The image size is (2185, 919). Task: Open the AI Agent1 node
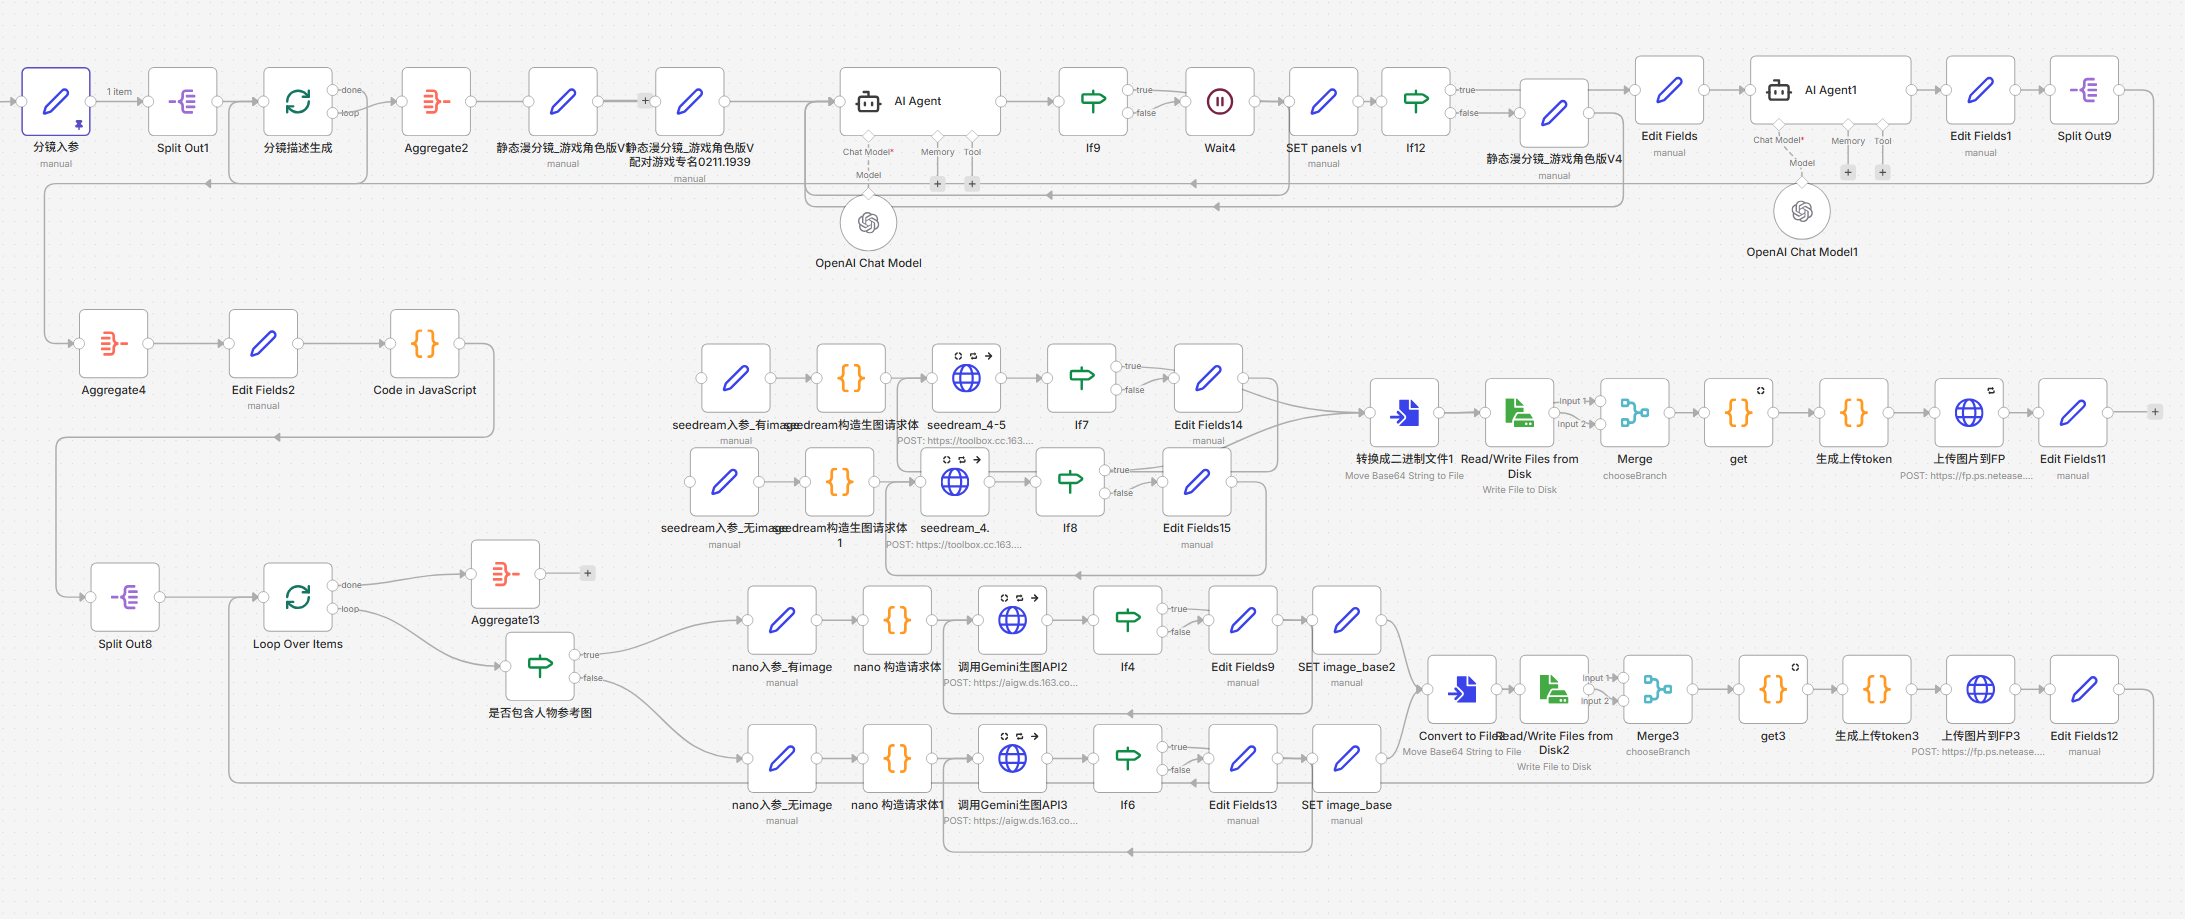pyautogui.click(x=1830, y=90)
